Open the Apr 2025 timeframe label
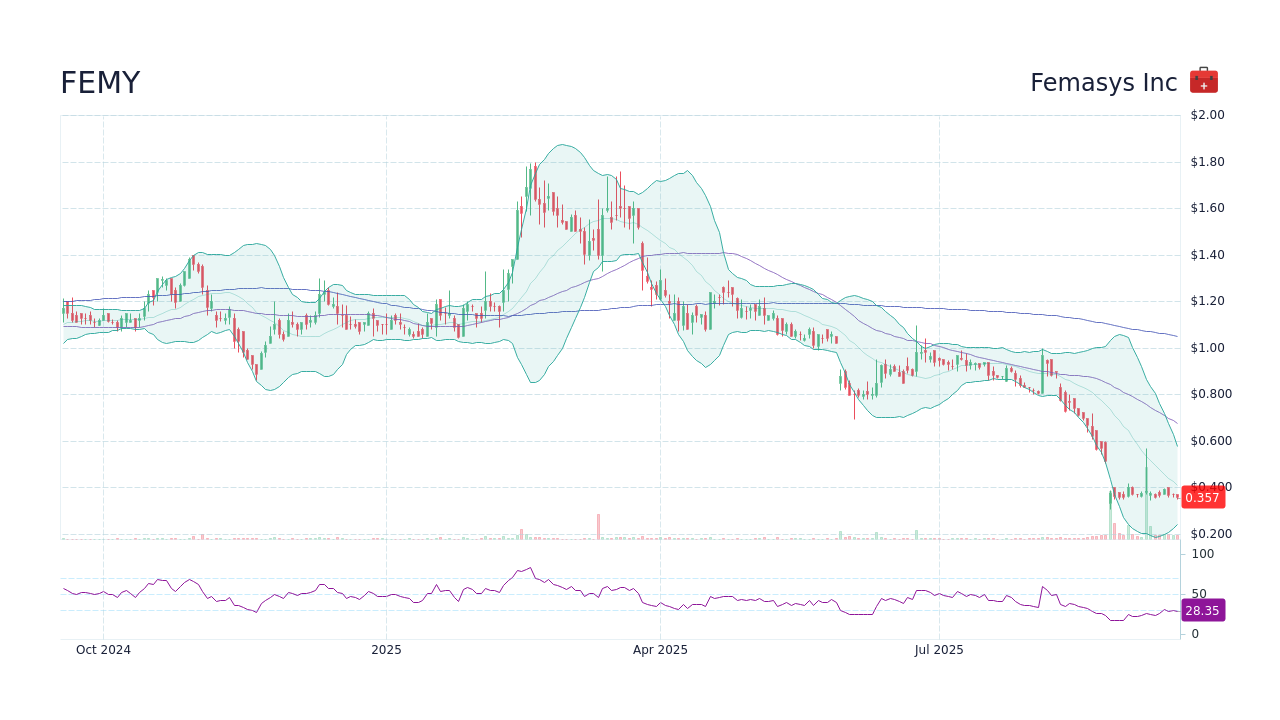 click(660, 650)
